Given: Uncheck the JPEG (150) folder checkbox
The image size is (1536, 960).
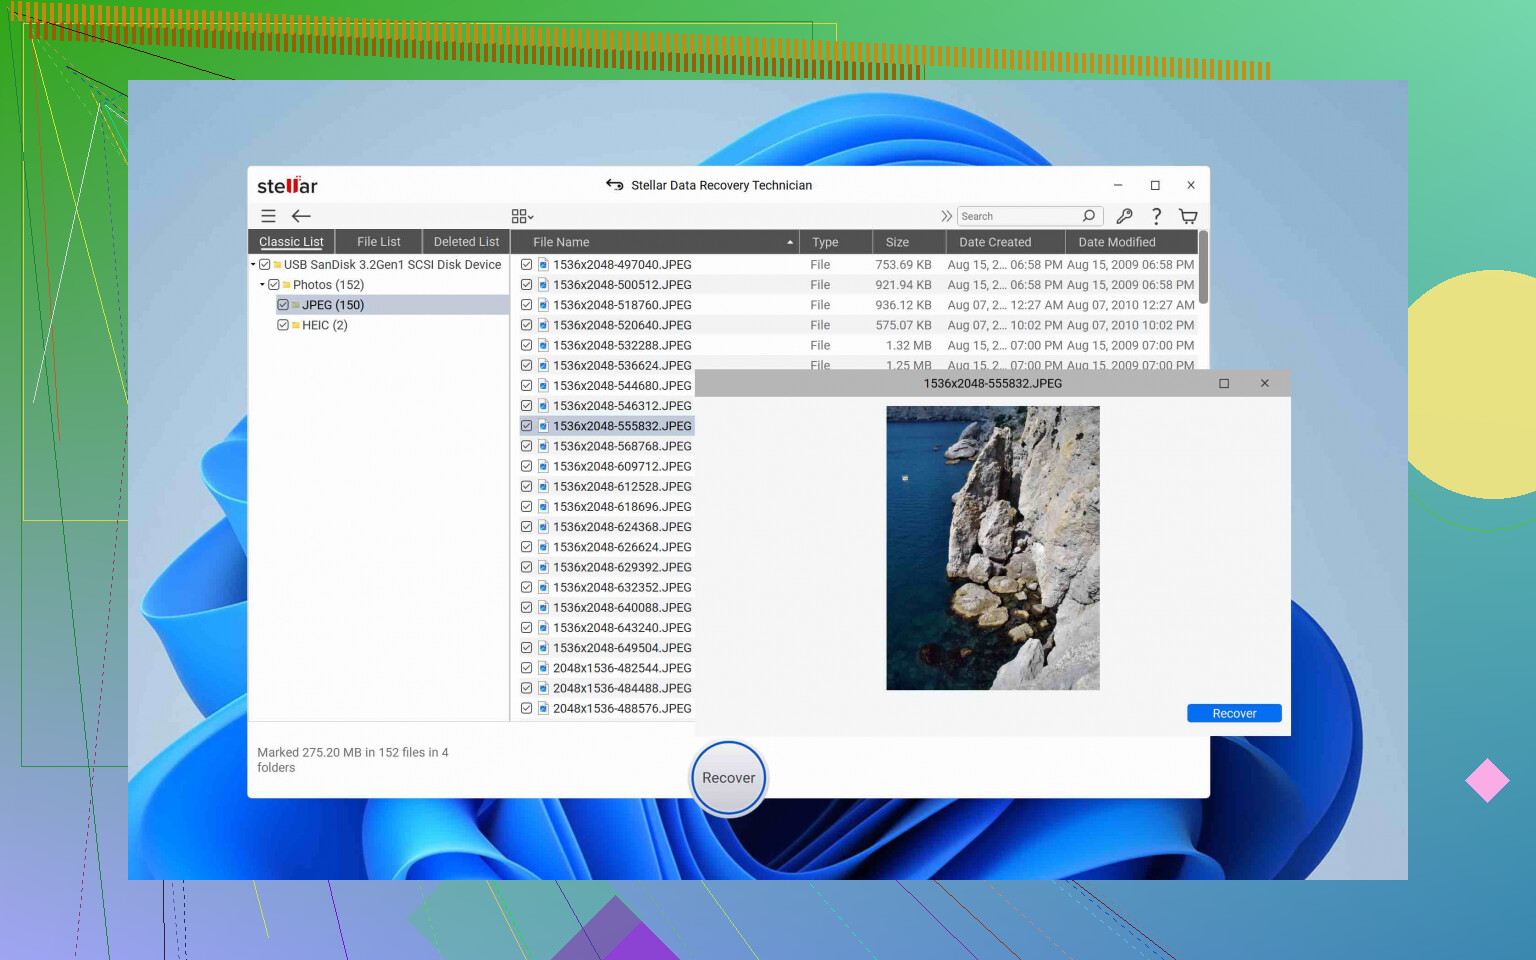Looking at the screenshot, I should (283, 305).
